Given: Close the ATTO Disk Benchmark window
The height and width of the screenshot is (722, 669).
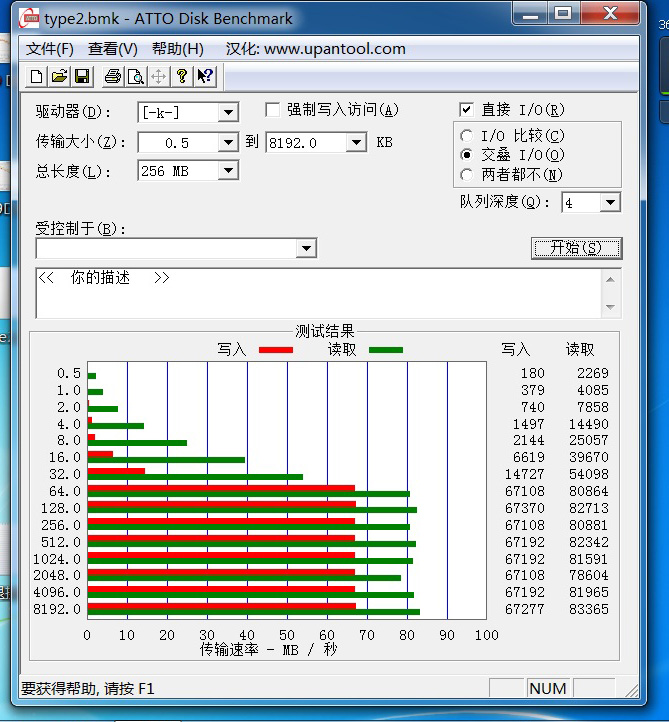Looking at the screenshot, I should click(611, 13).
